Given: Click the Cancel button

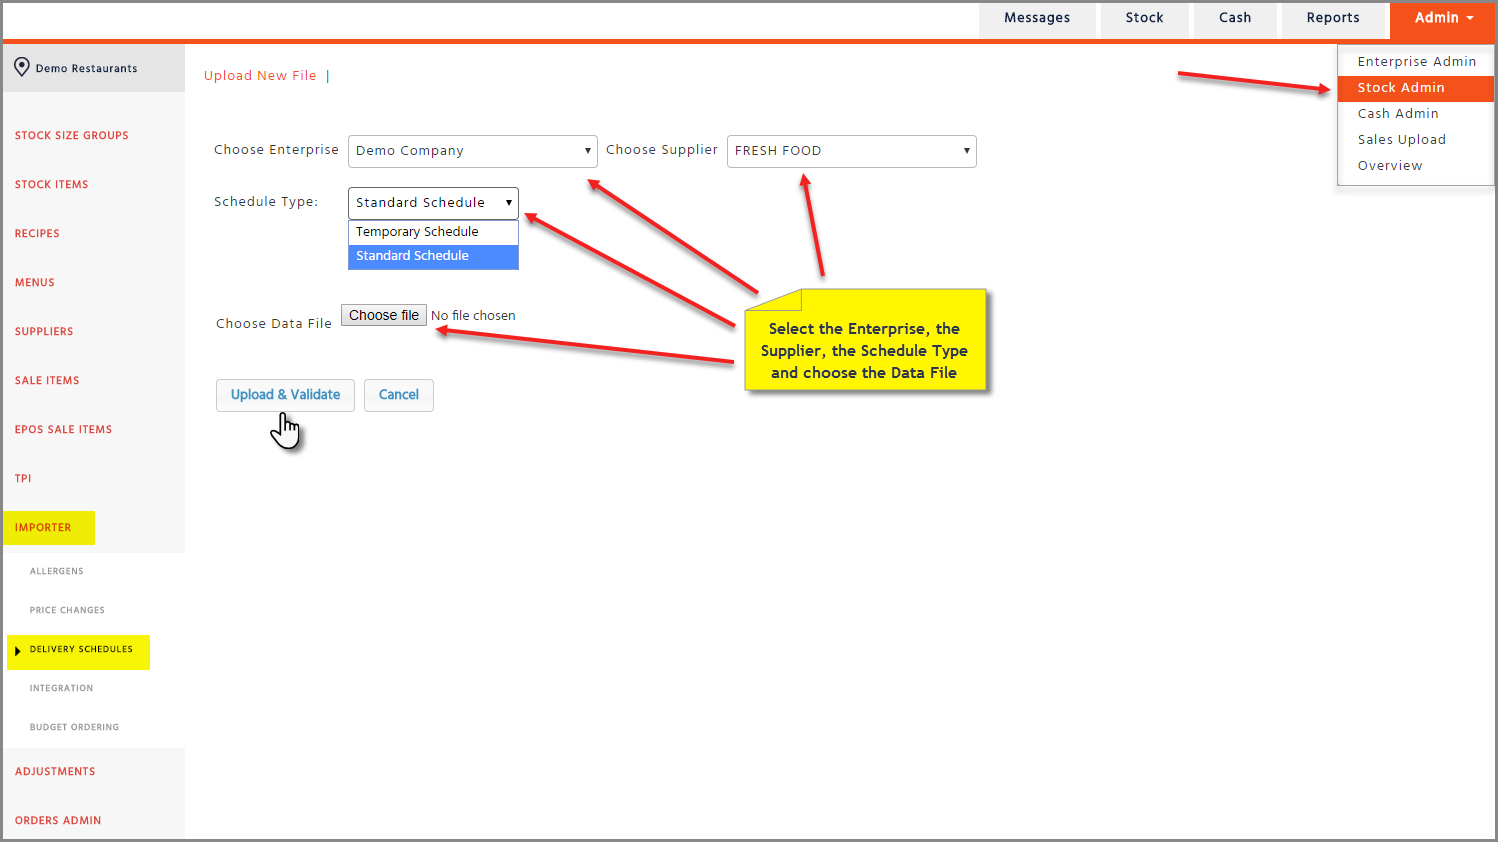Looking at the screenshot, I should click(x=398, y=395).
